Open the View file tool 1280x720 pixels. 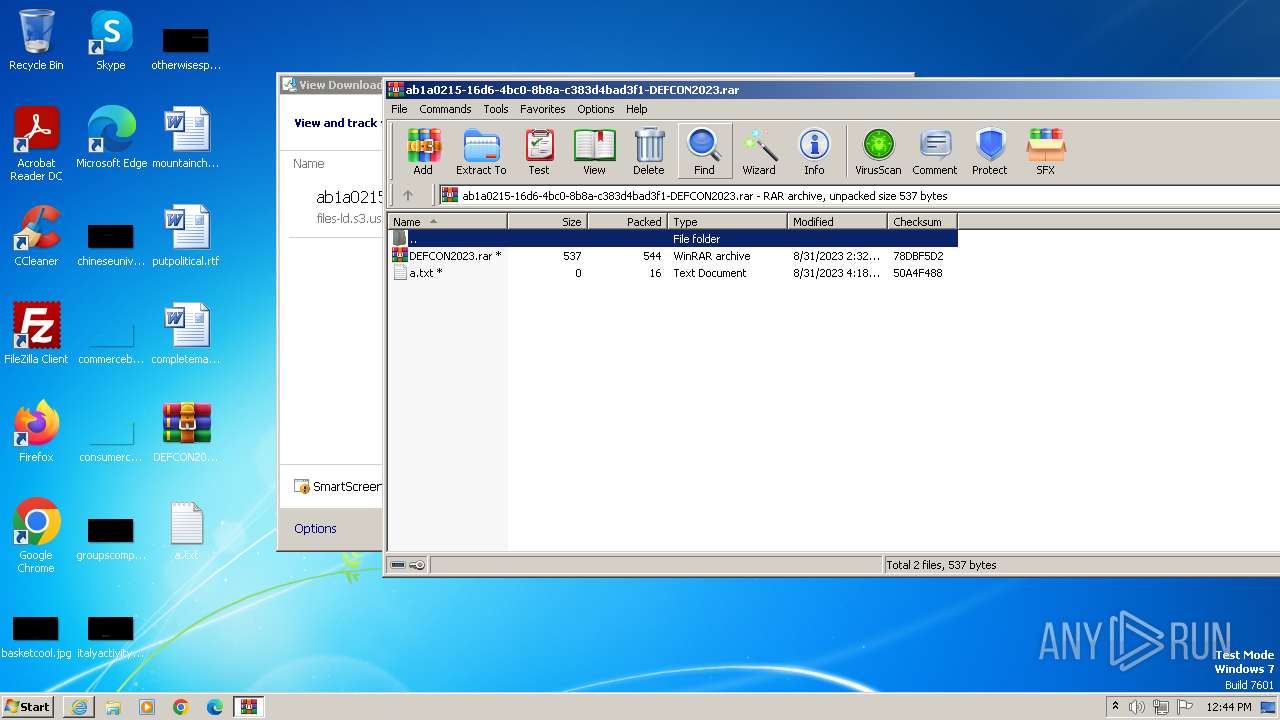594,151
